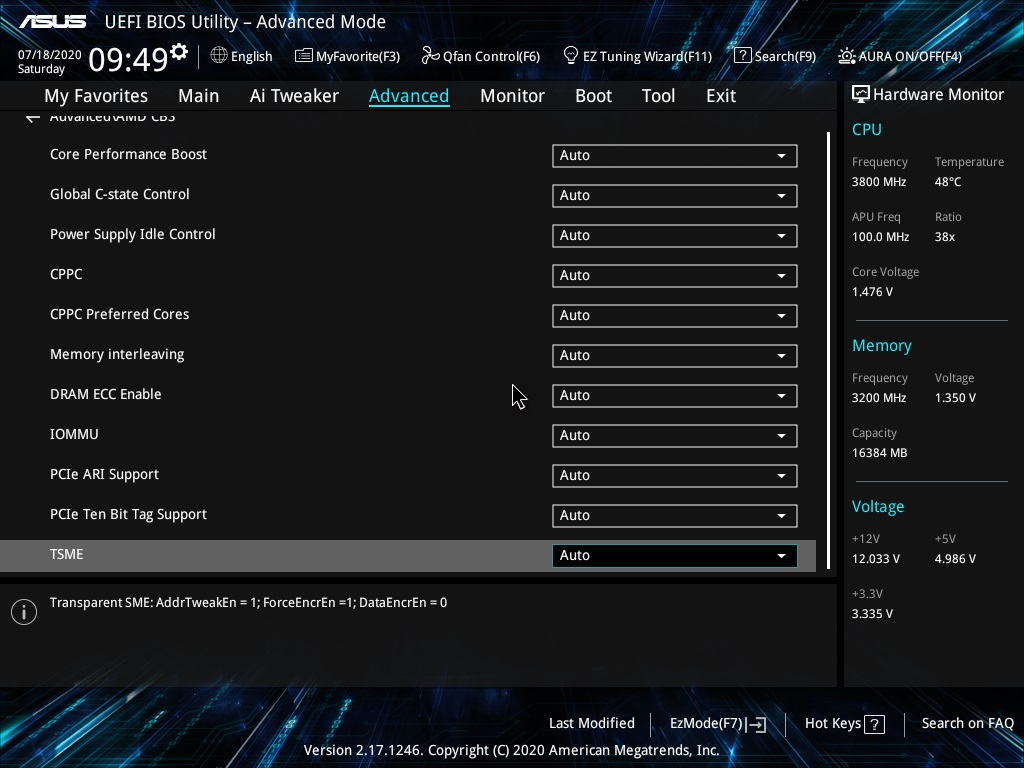This screenshot has width=1024, height=768.
Task: Select Global C-state Control label
Action: (x=120, y=194)
